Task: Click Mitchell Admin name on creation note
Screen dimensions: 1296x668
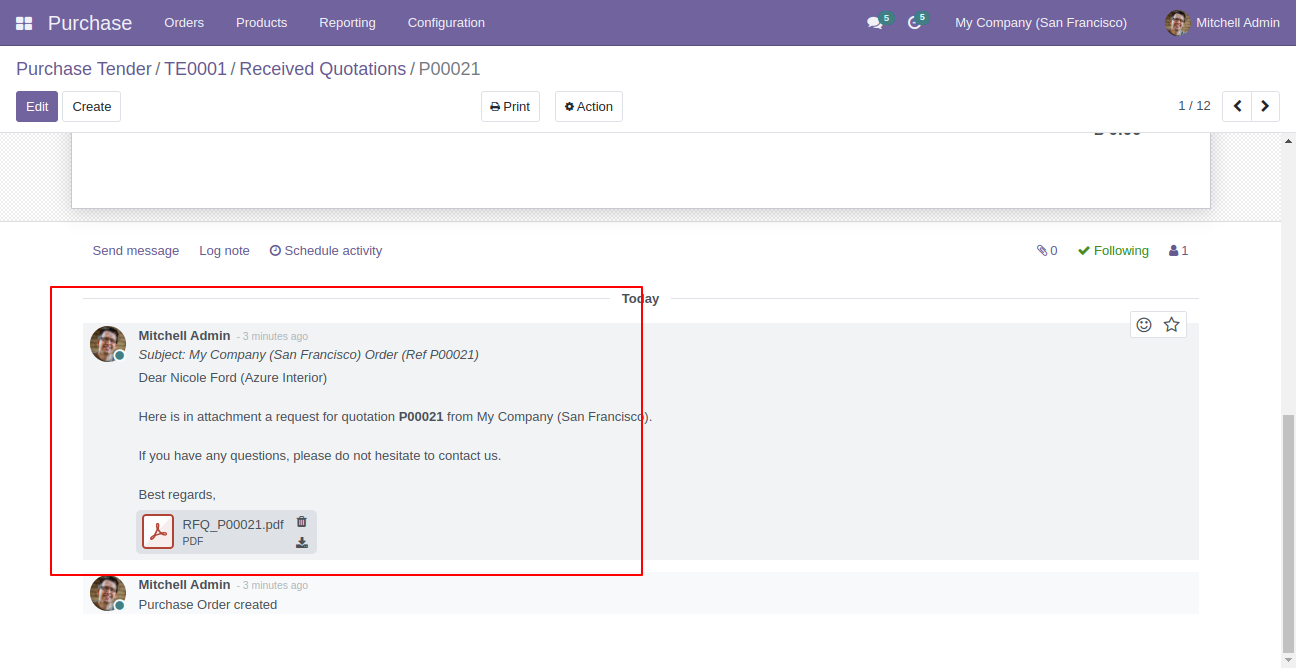Action: 184,585
